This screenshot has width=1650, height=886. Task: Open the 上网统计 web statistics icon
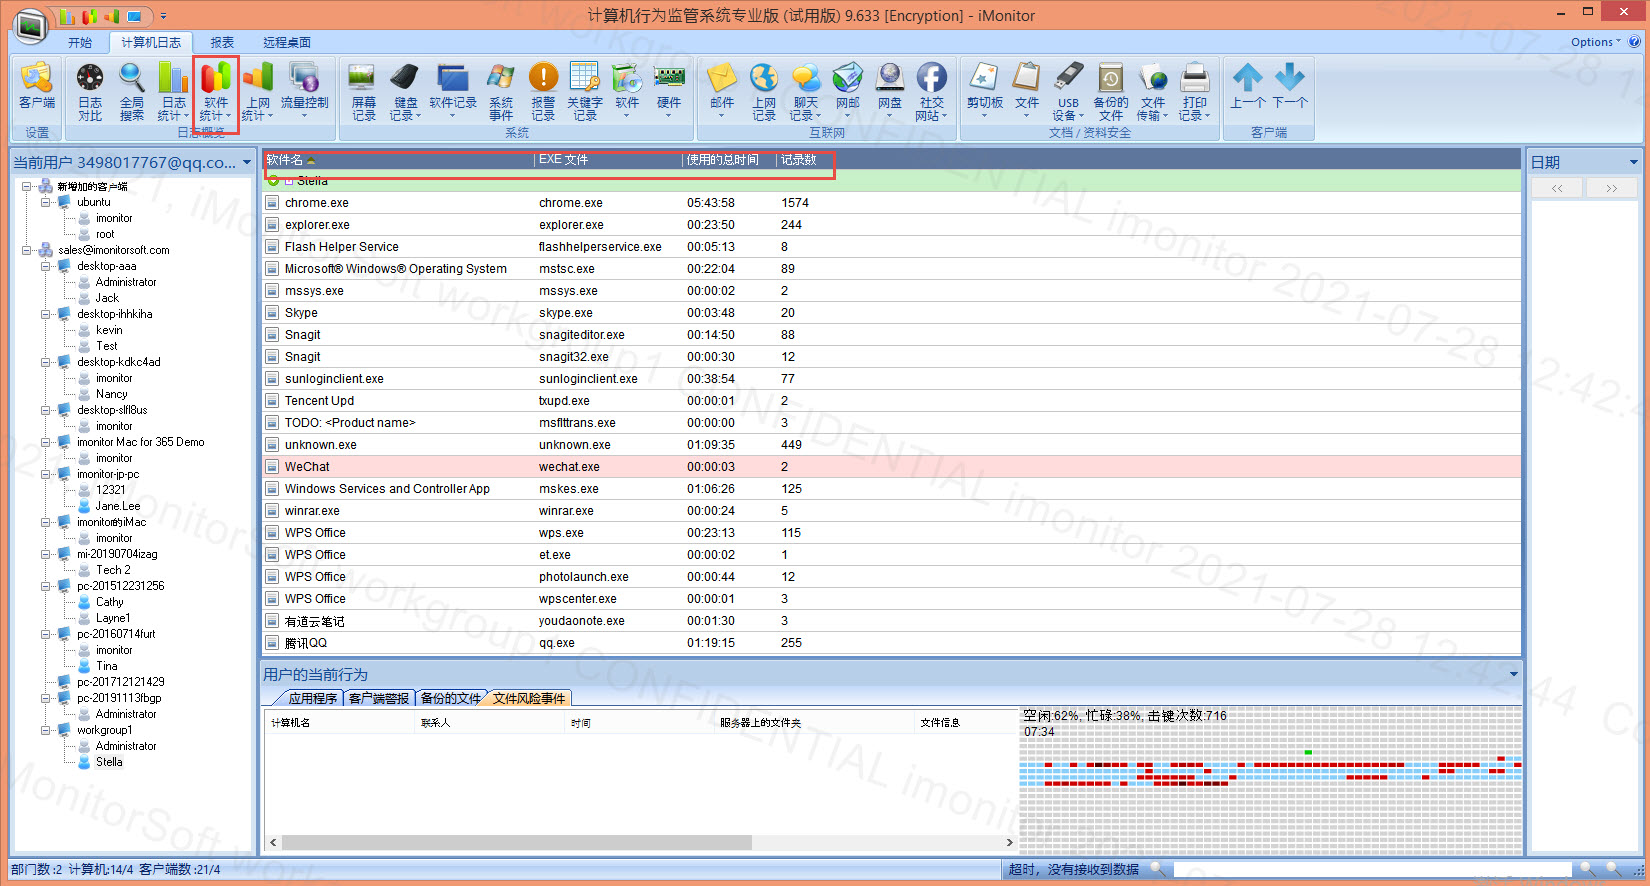[x=258, y=92]
